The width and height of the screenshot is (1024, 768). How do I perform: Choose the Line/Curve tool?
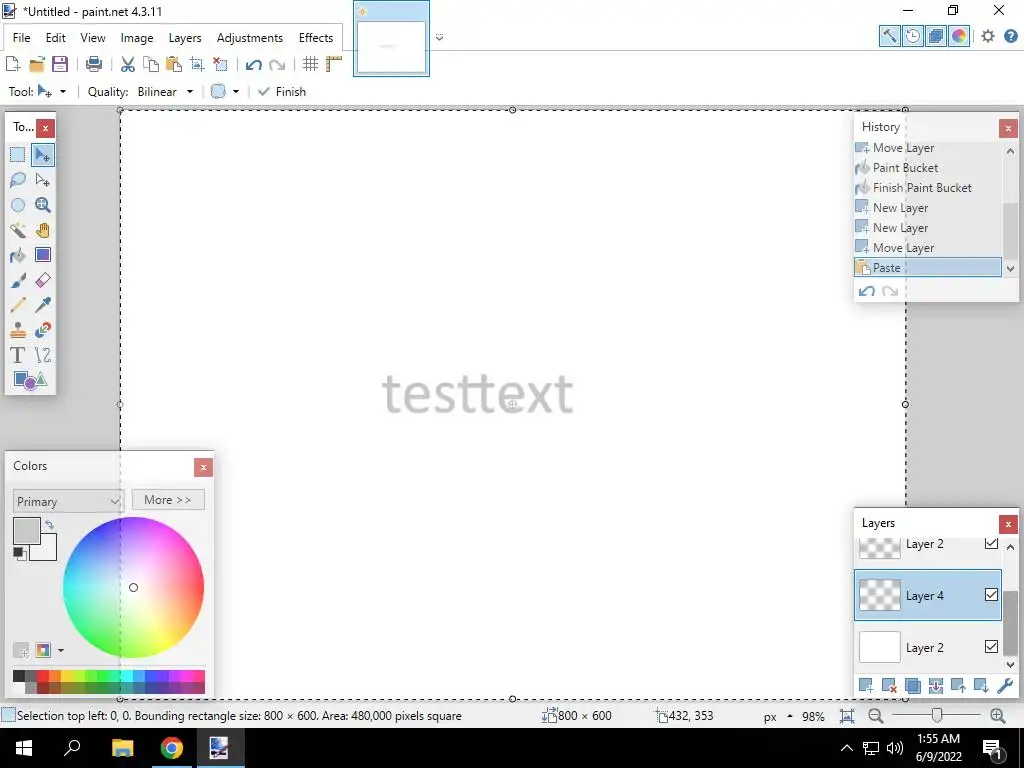coord(42,355)
